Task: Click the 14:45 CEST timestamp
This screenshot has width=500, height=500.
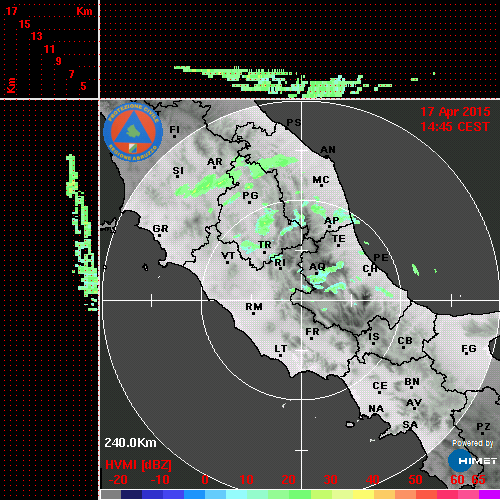Action: coord(455,127)
